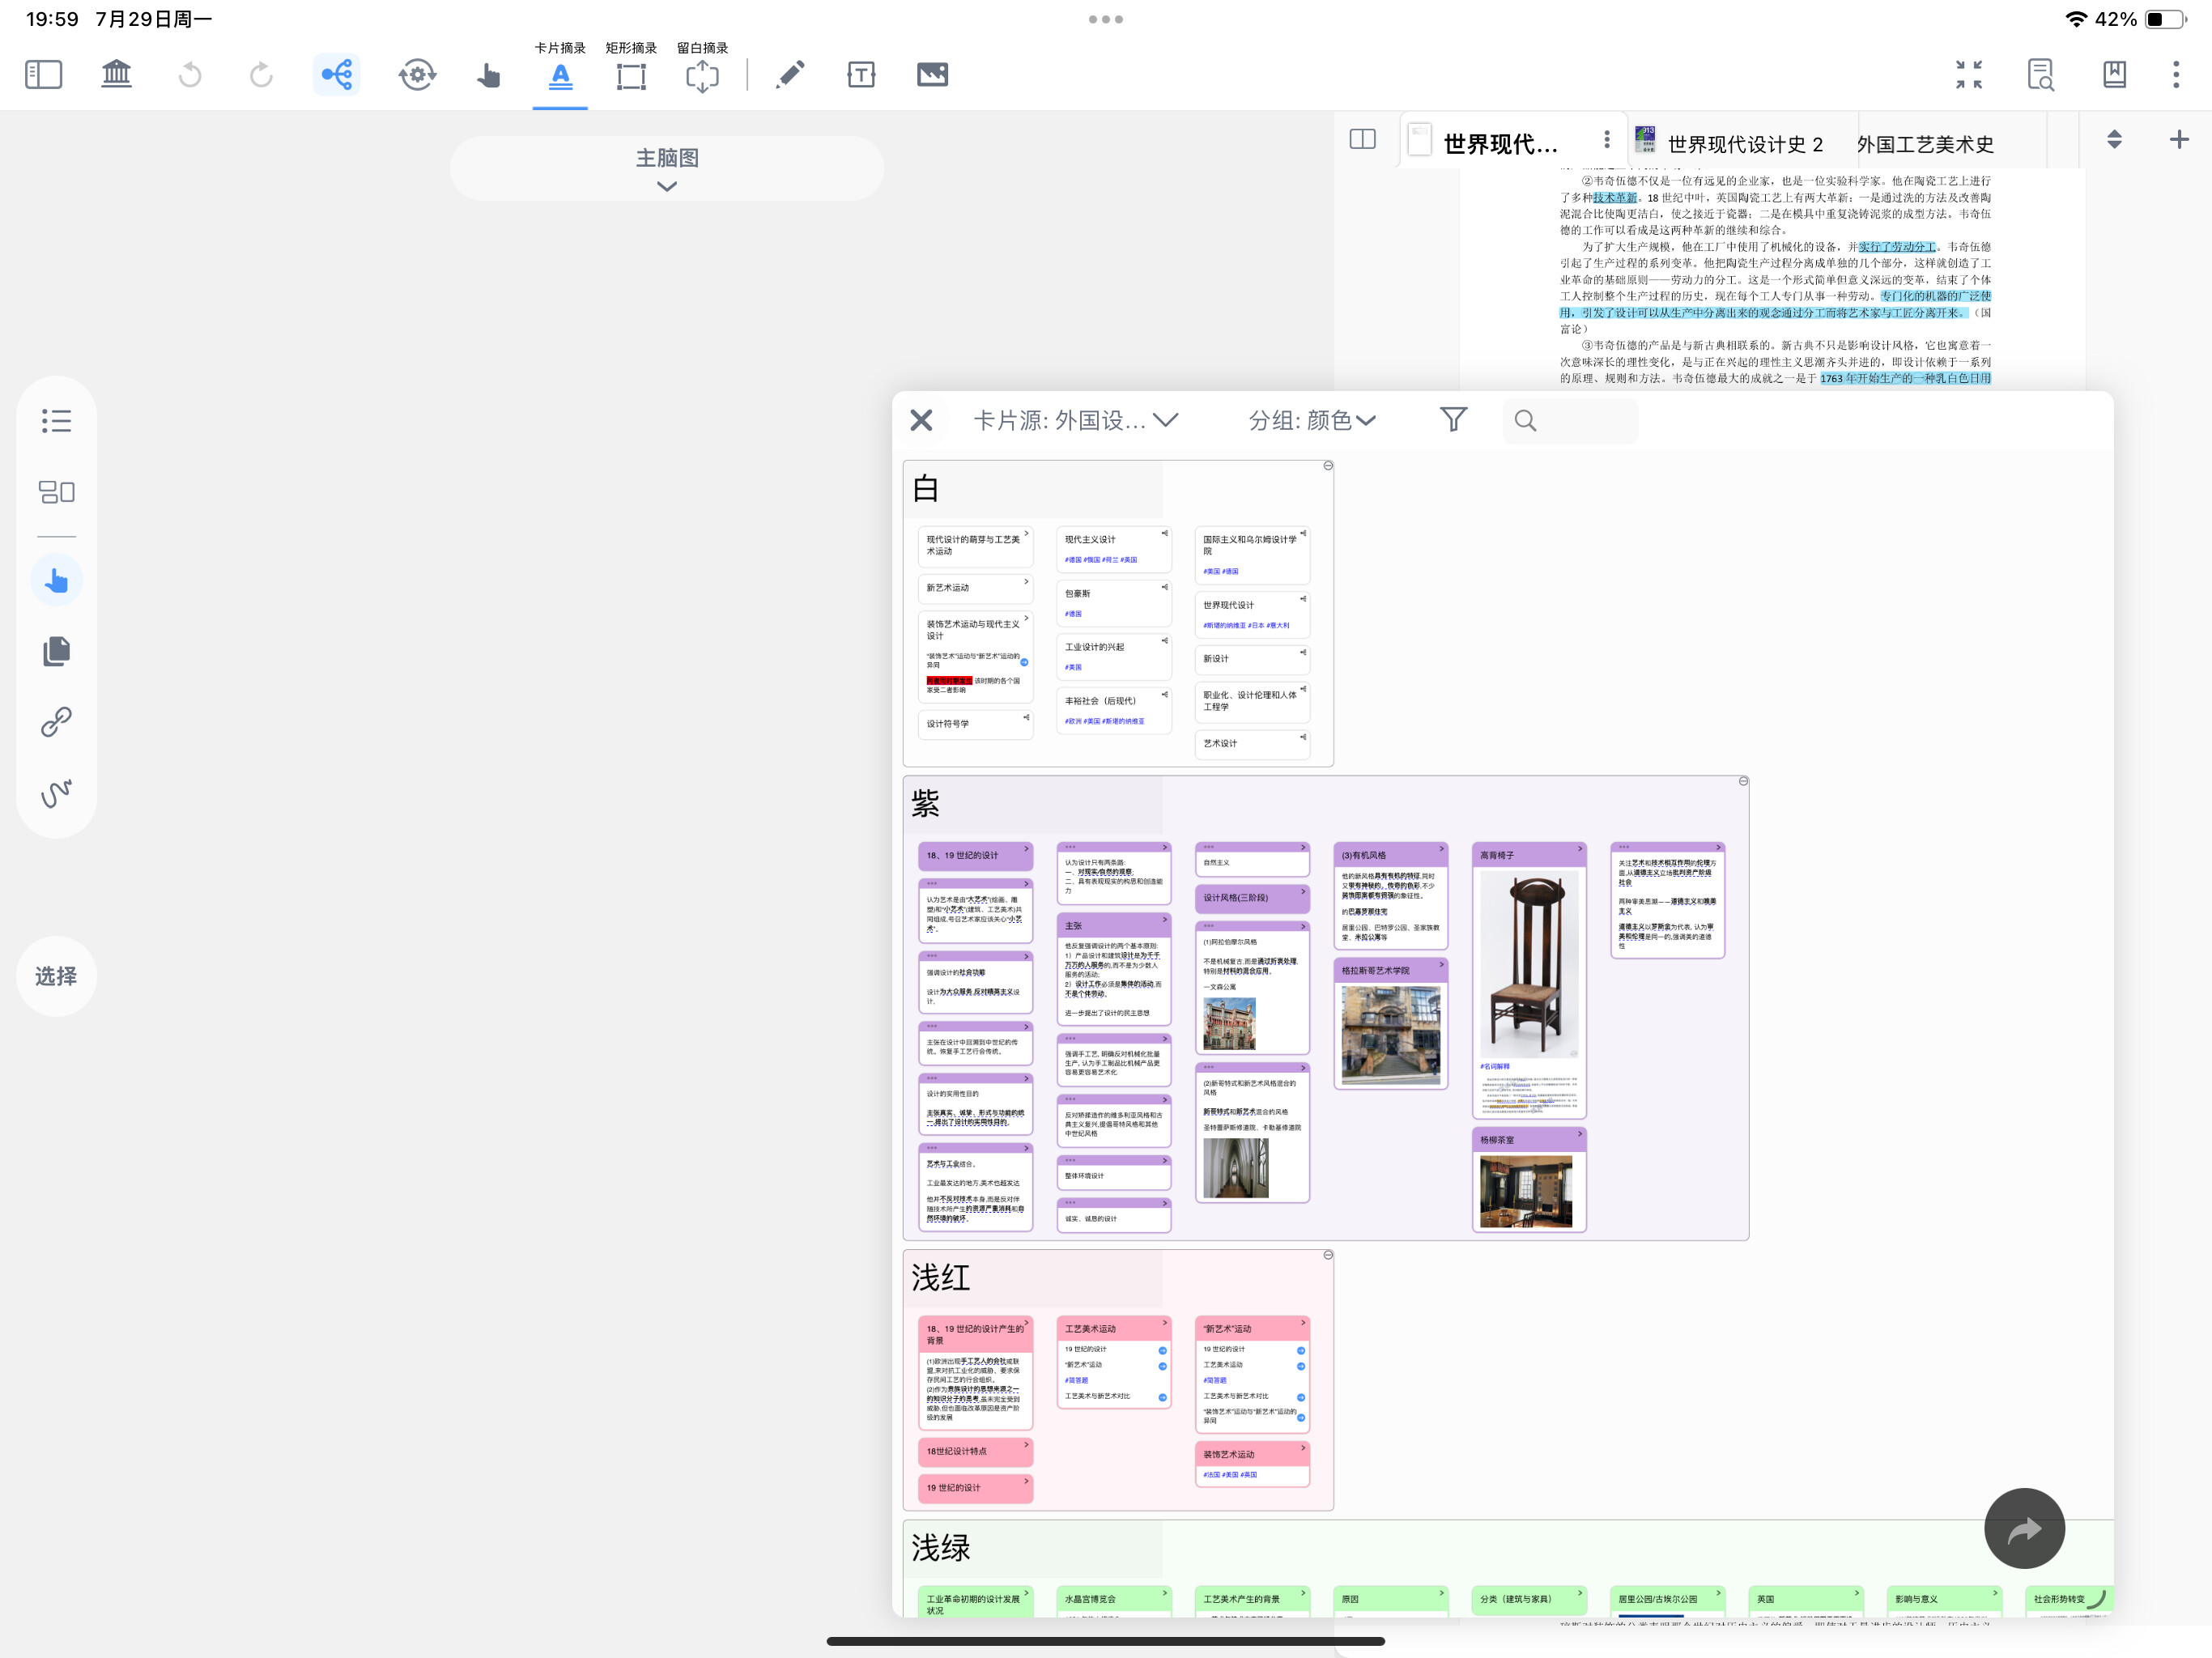Toggle the split view icon in document panel
This screenshot has width=2212, height=1658.
[x=1363, y=139]
